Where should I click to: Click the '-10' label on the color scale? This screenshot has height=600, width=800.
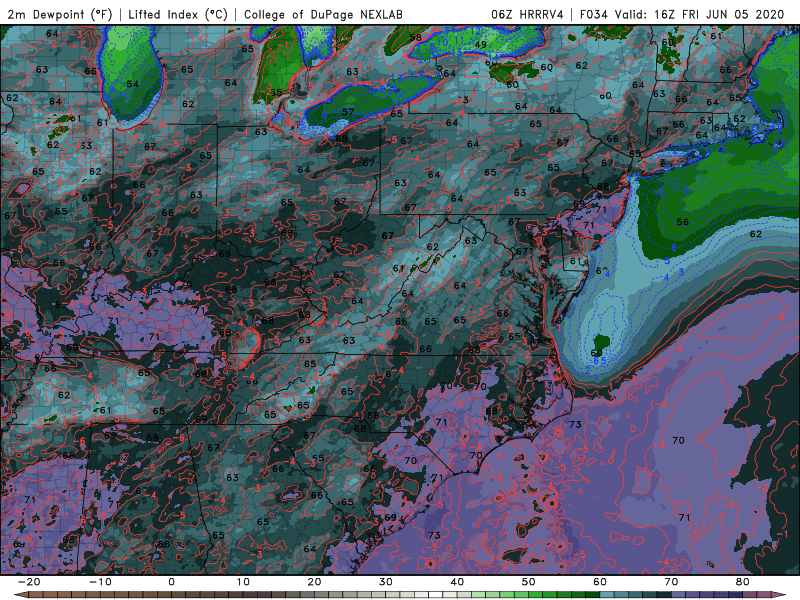(100, 582)
